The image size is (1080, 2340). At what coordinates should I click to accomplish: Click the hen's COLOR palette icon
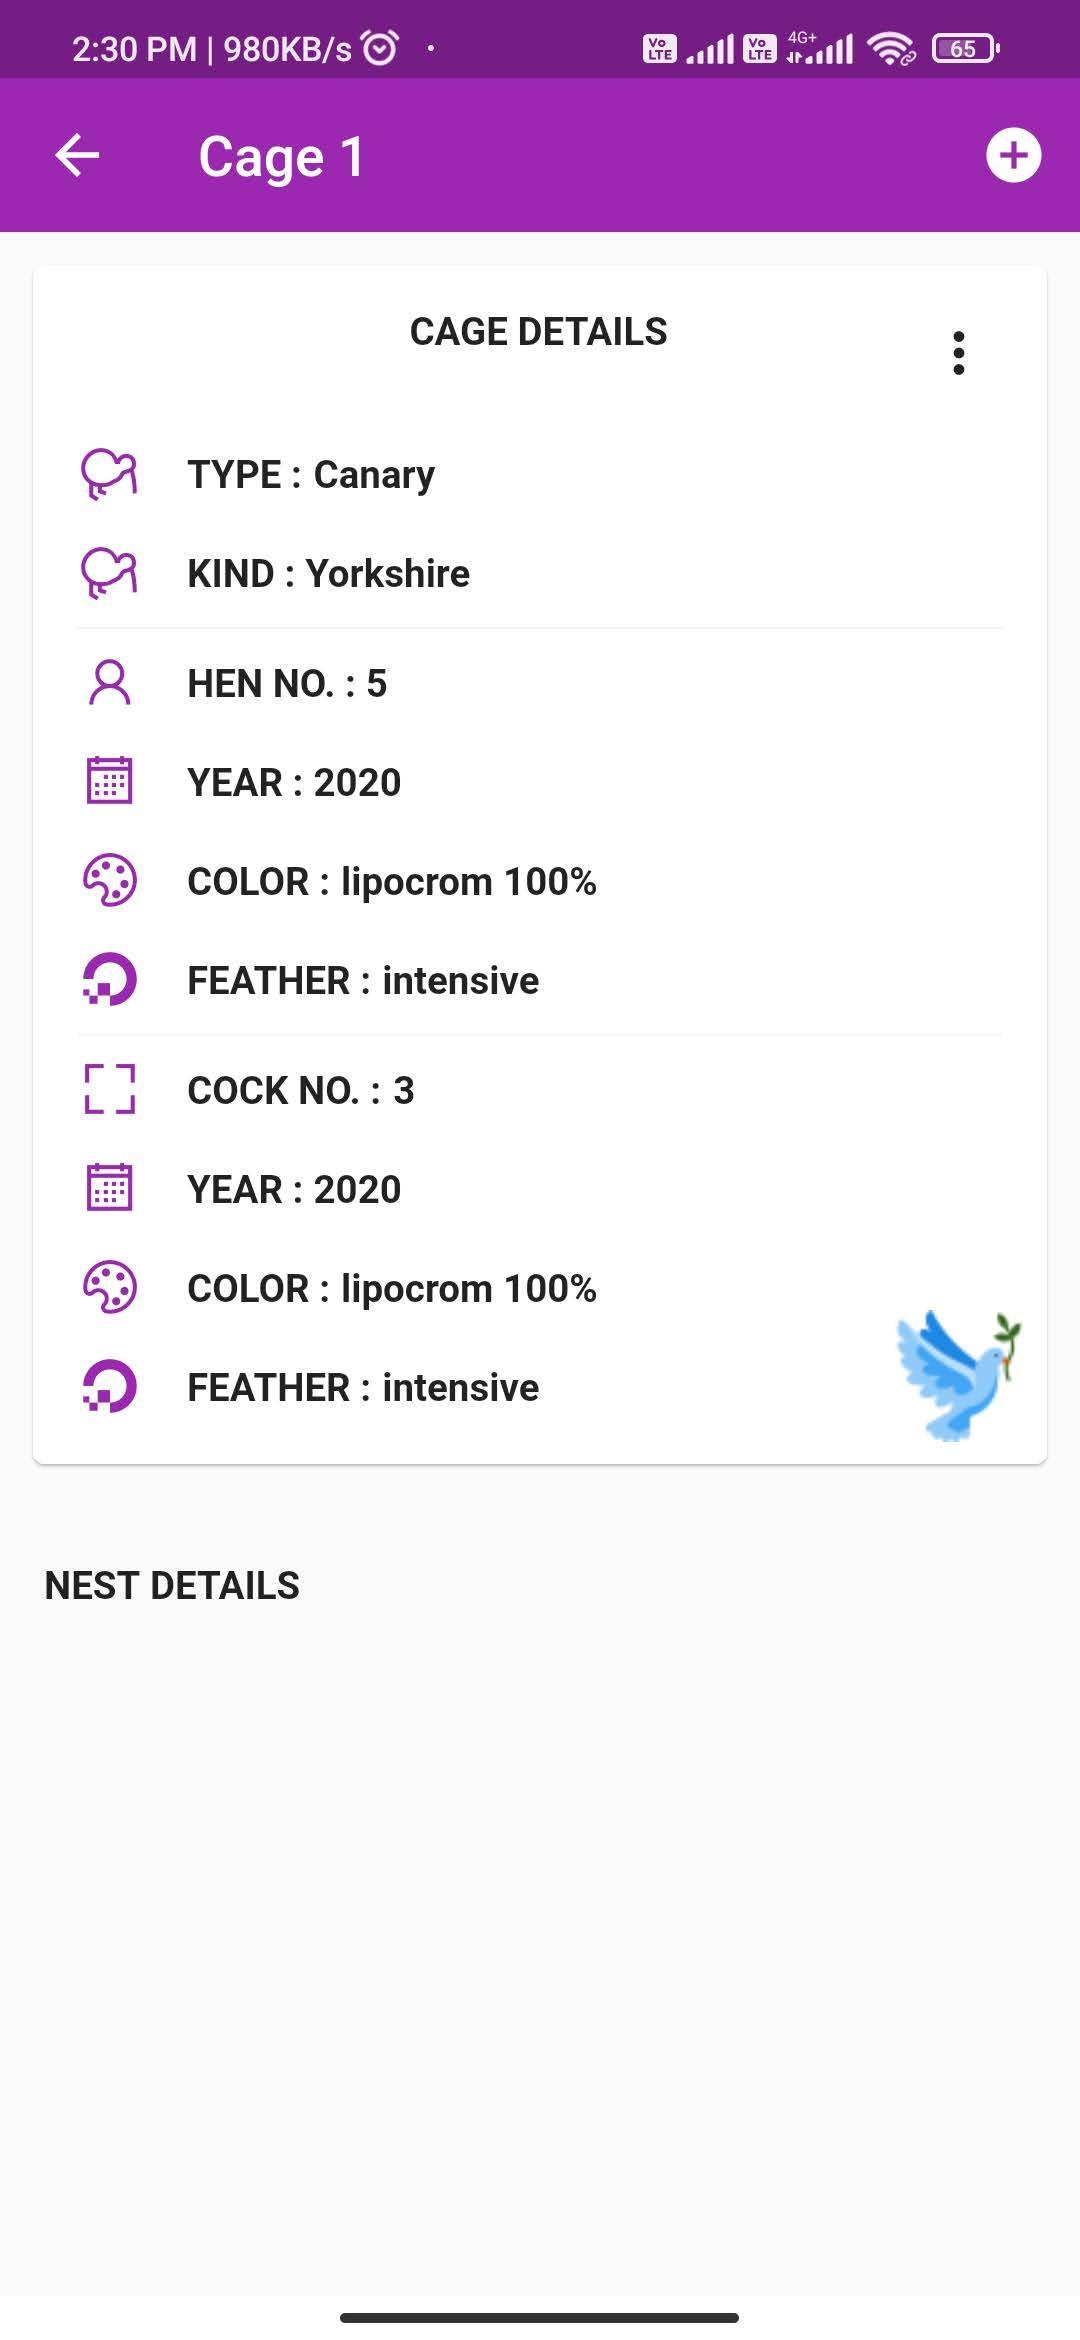(109, 880)
